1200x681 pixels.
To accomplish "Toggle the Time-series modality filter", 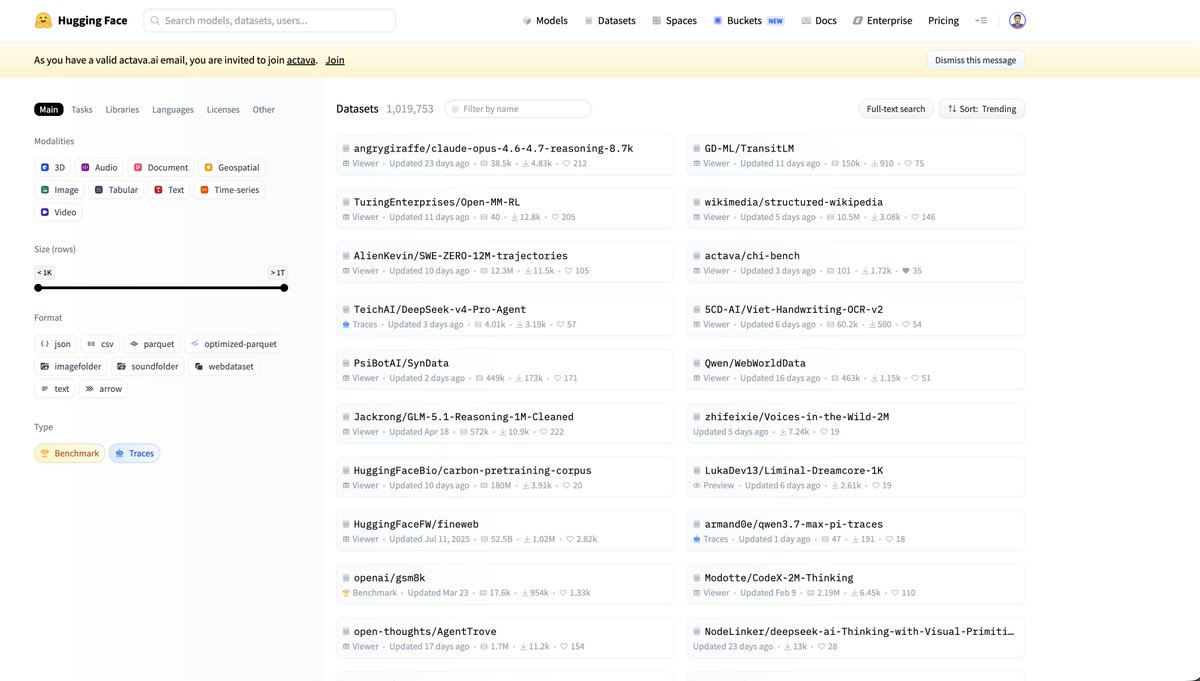I will pyautogui.click(x=230, y=189).
